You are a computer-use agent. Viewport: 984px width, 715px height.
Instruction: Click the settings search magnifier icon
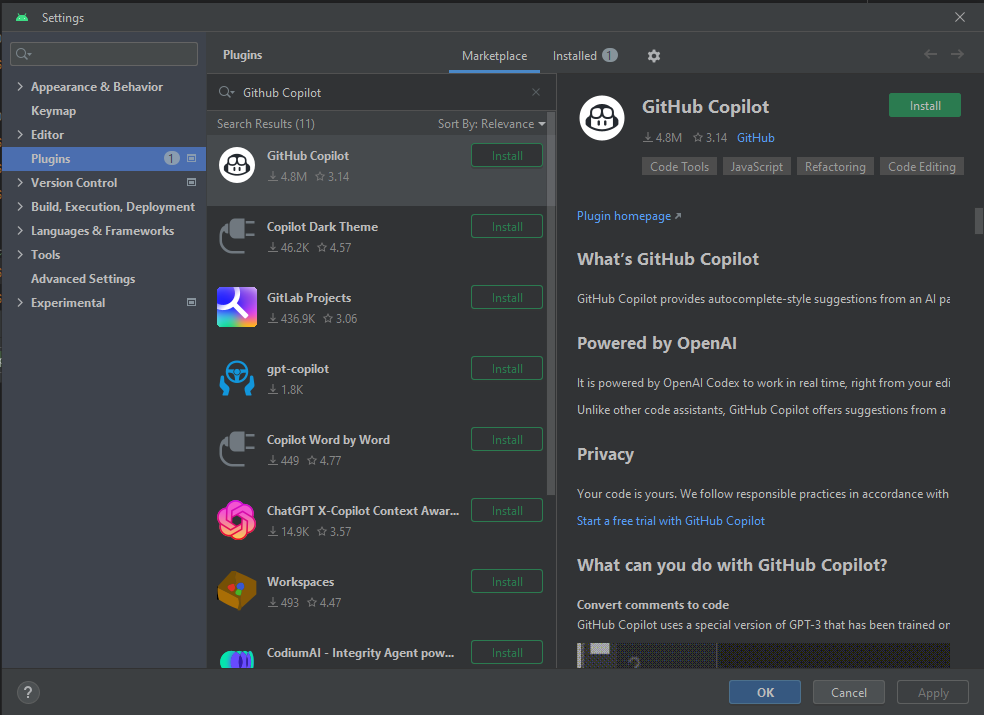(x=23, y=54)
